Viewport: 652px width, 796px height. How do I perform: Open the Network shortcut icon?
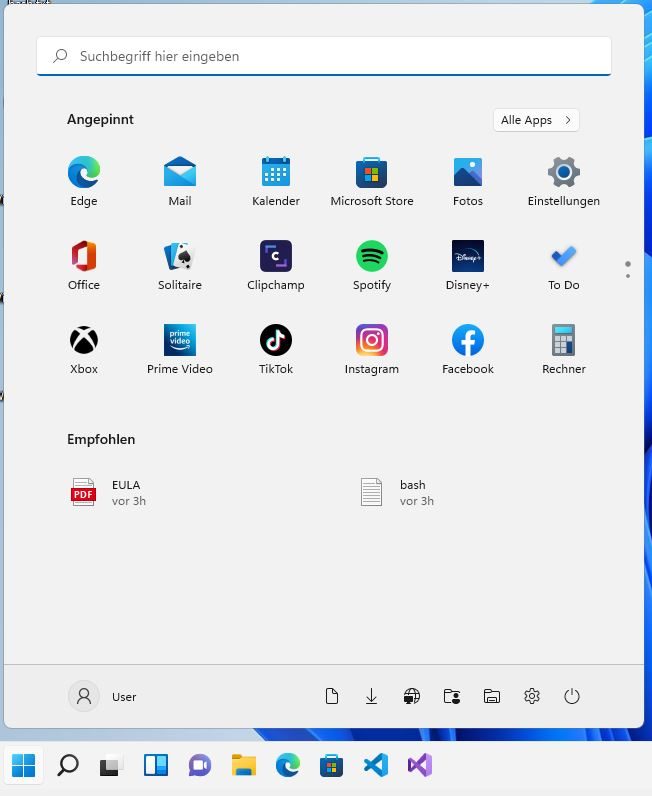412,696
